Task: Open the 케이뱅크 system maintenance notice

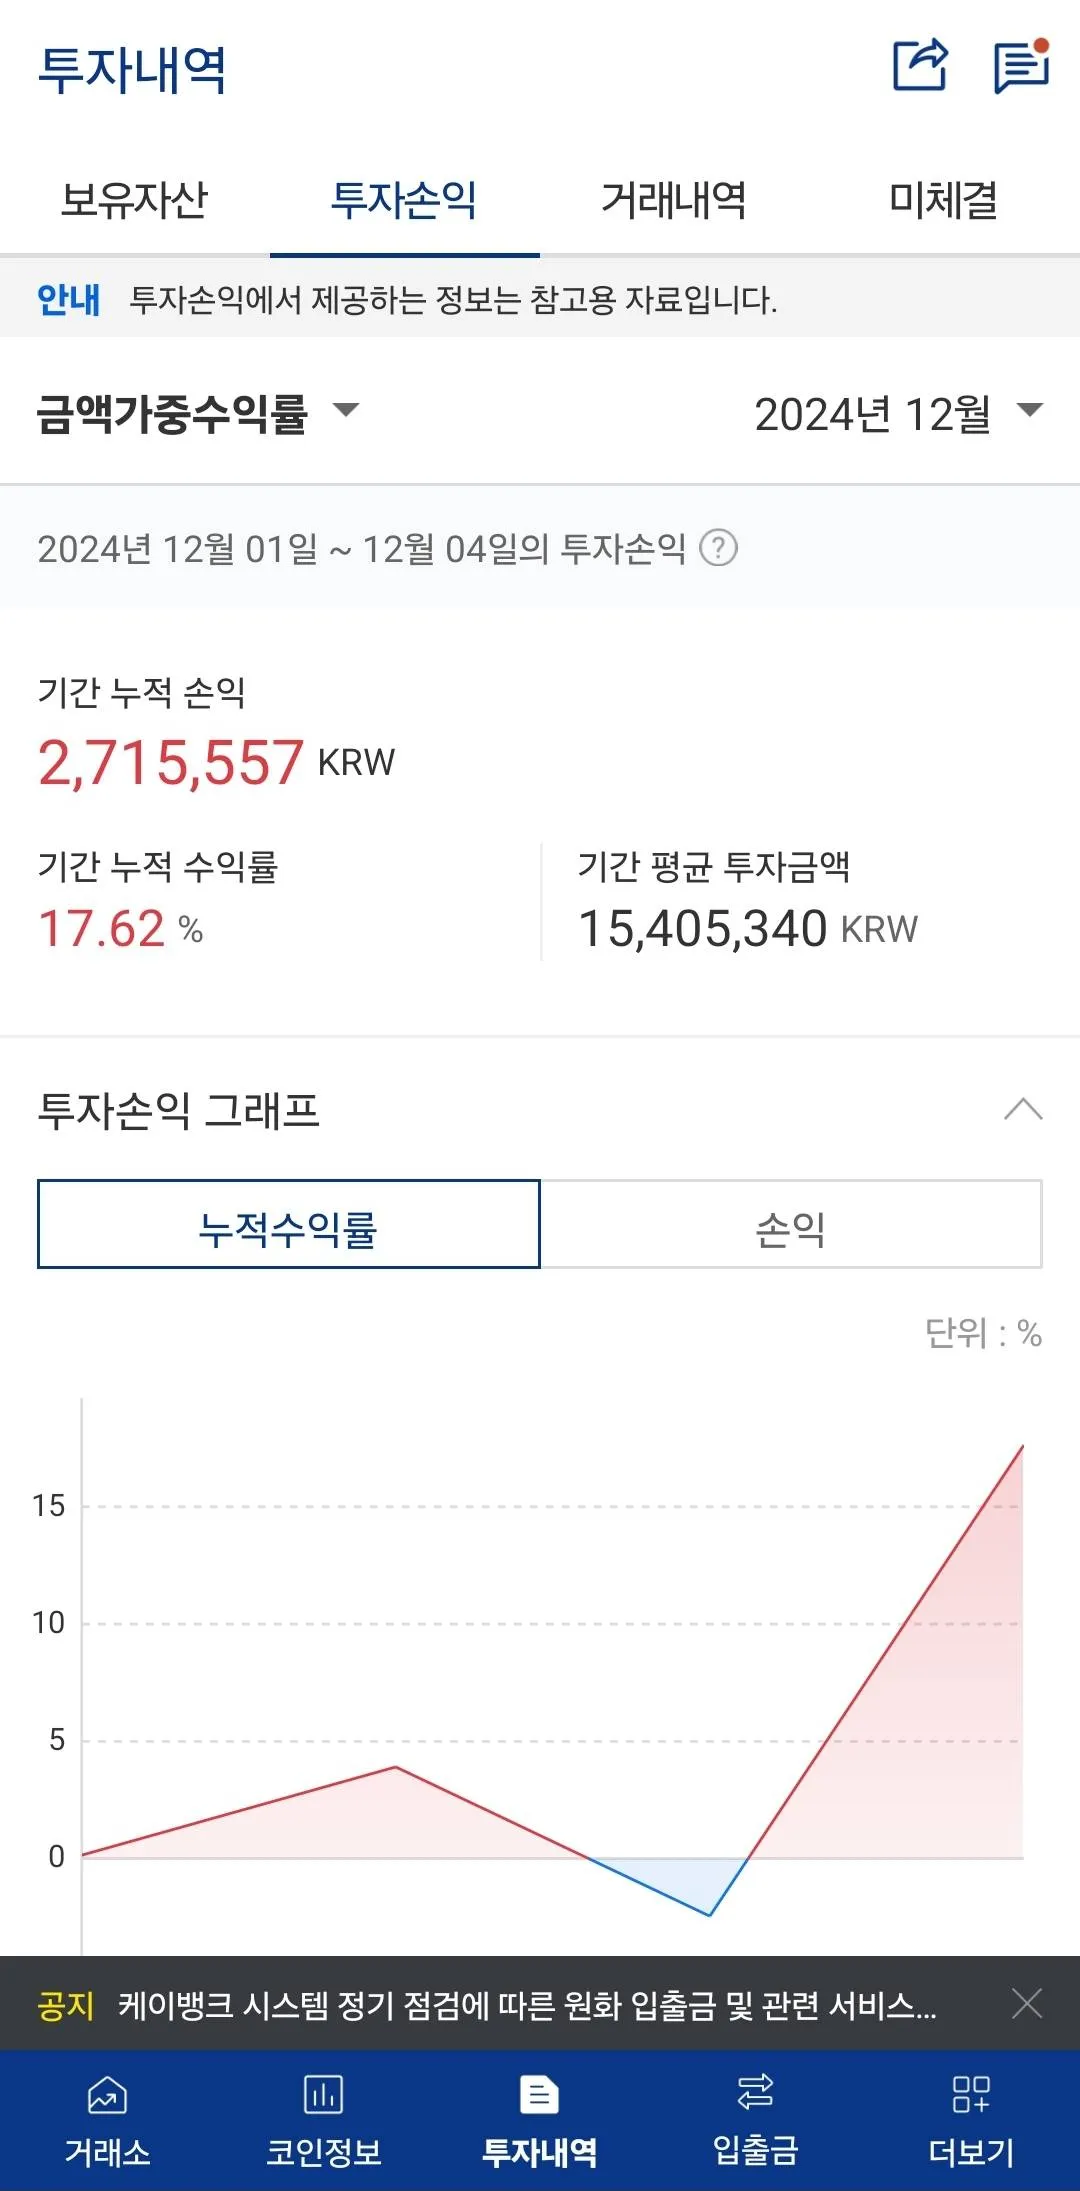Action: click(527, 2004)
